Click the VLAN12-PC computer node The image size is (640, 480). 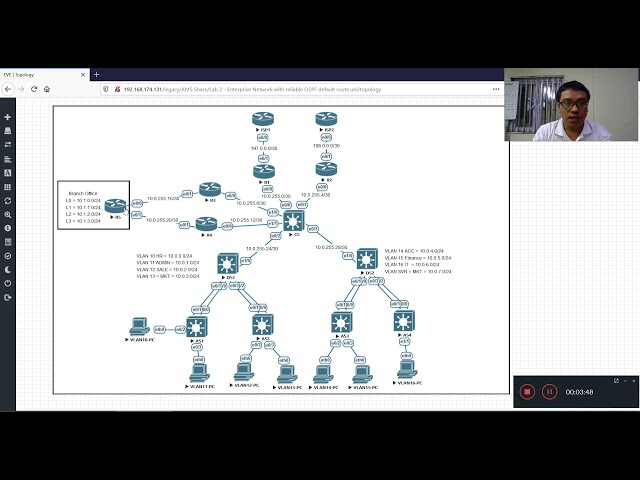click(x=244, y=372)
